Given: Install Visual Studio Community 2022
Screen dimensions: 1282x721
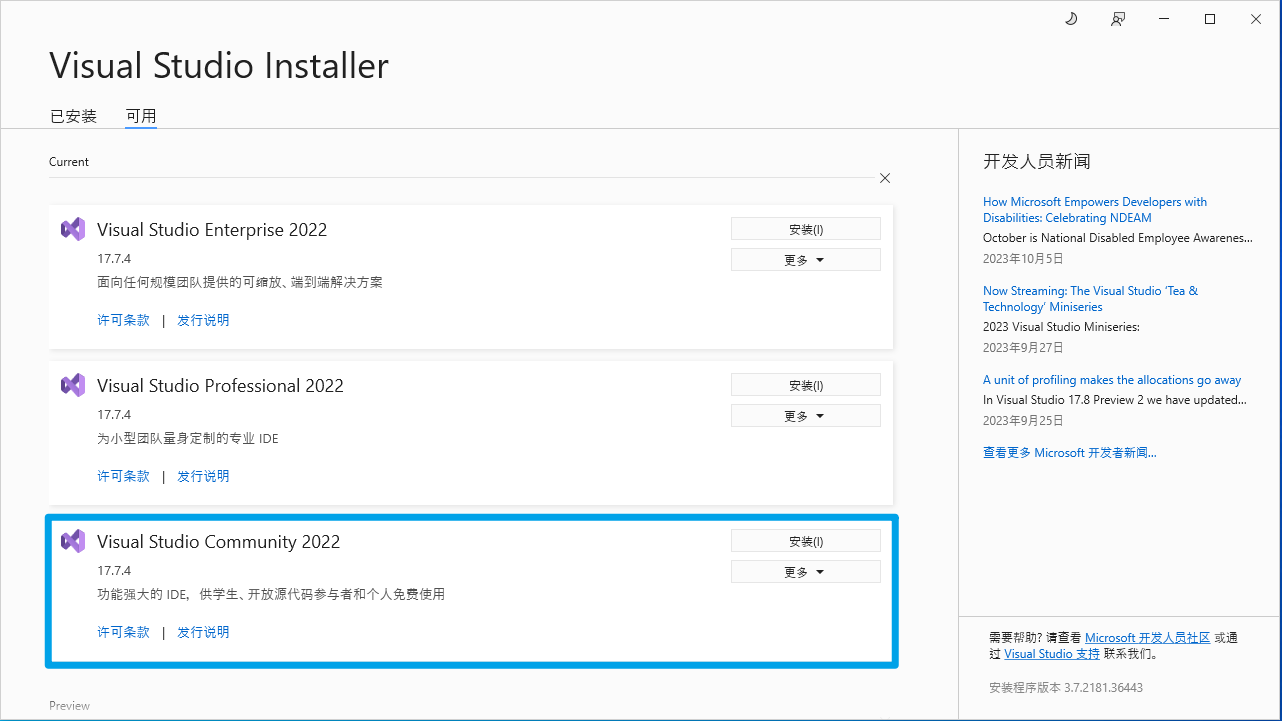Looking at the screenshot, I should click(x=806, y=541).
